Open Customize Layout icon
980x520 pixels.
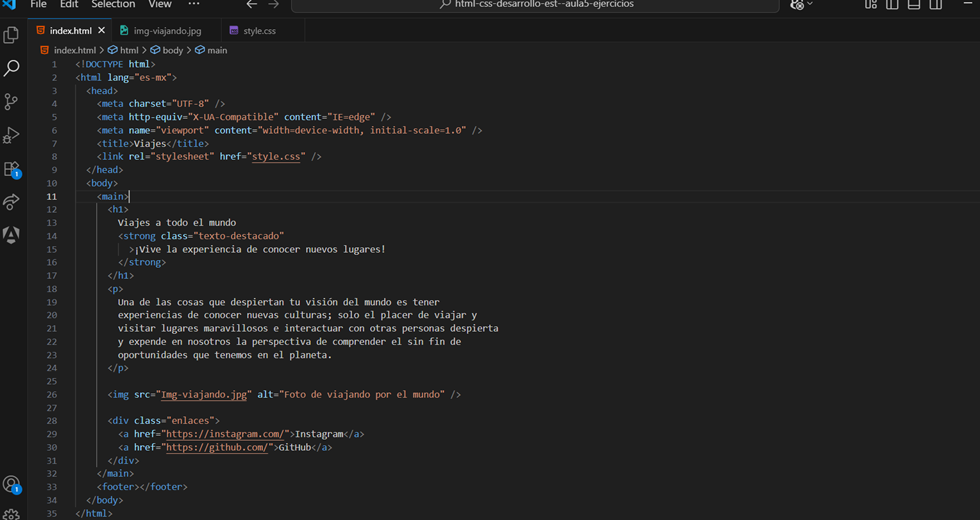pyautogui.click(x=871, y=4)
